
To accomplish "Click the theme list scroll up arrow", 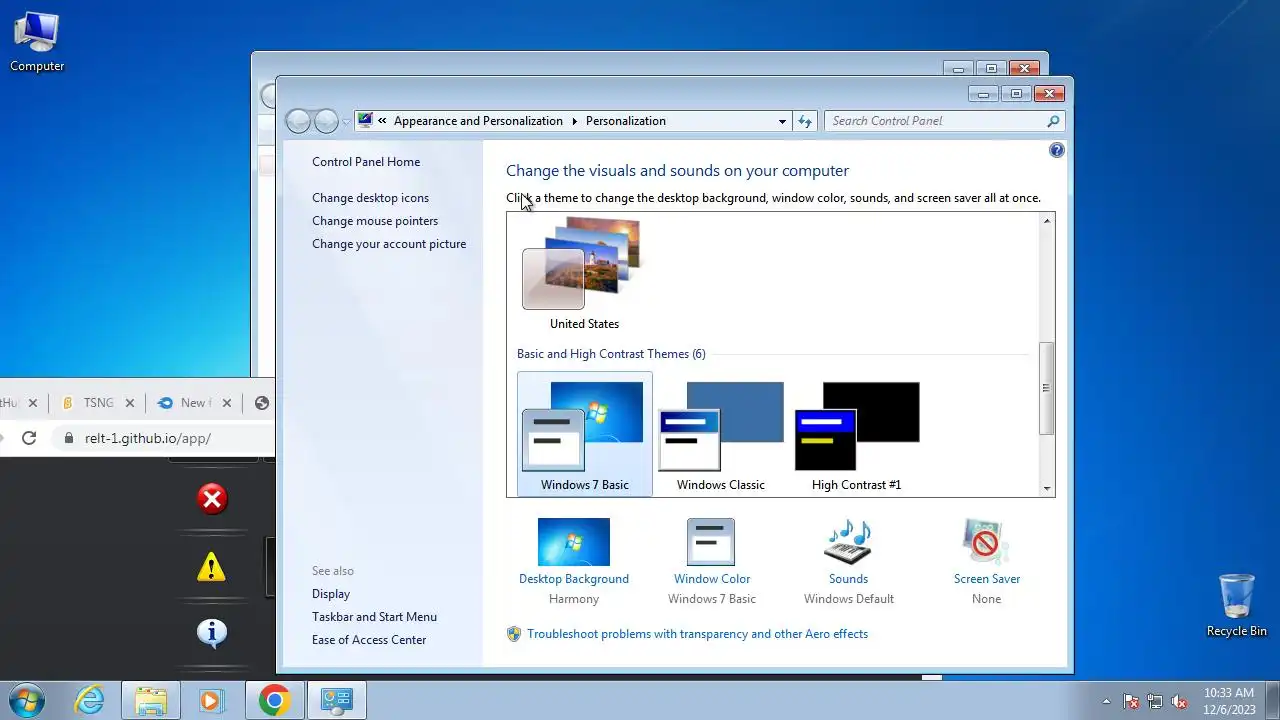I will (1047, 221).
